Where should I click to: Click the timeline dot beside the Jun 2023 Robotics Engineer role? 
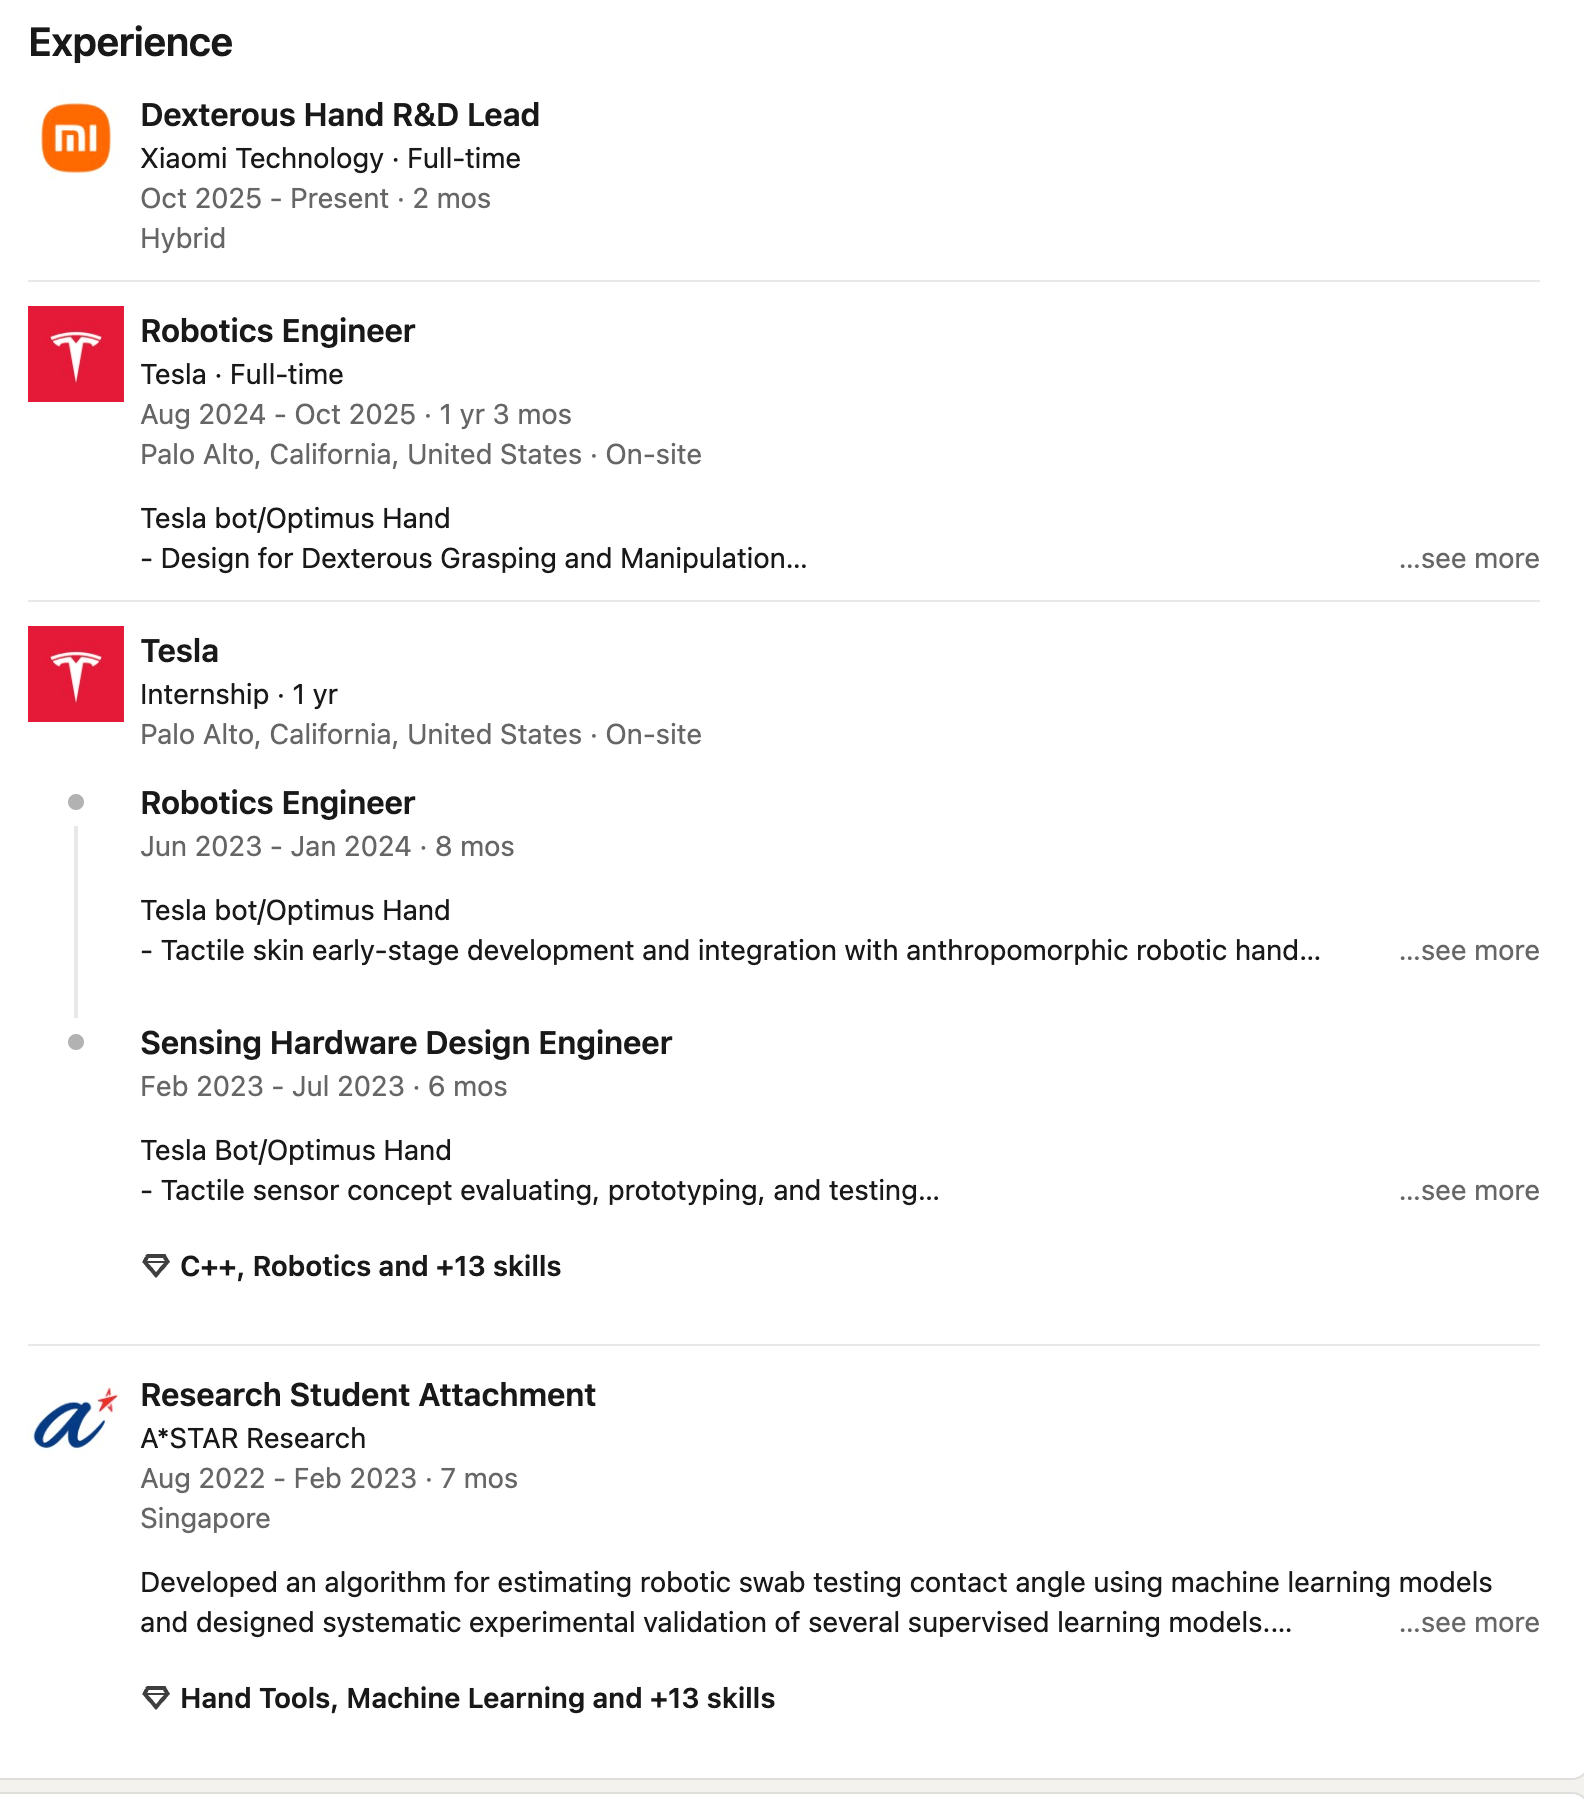(76, 802)
